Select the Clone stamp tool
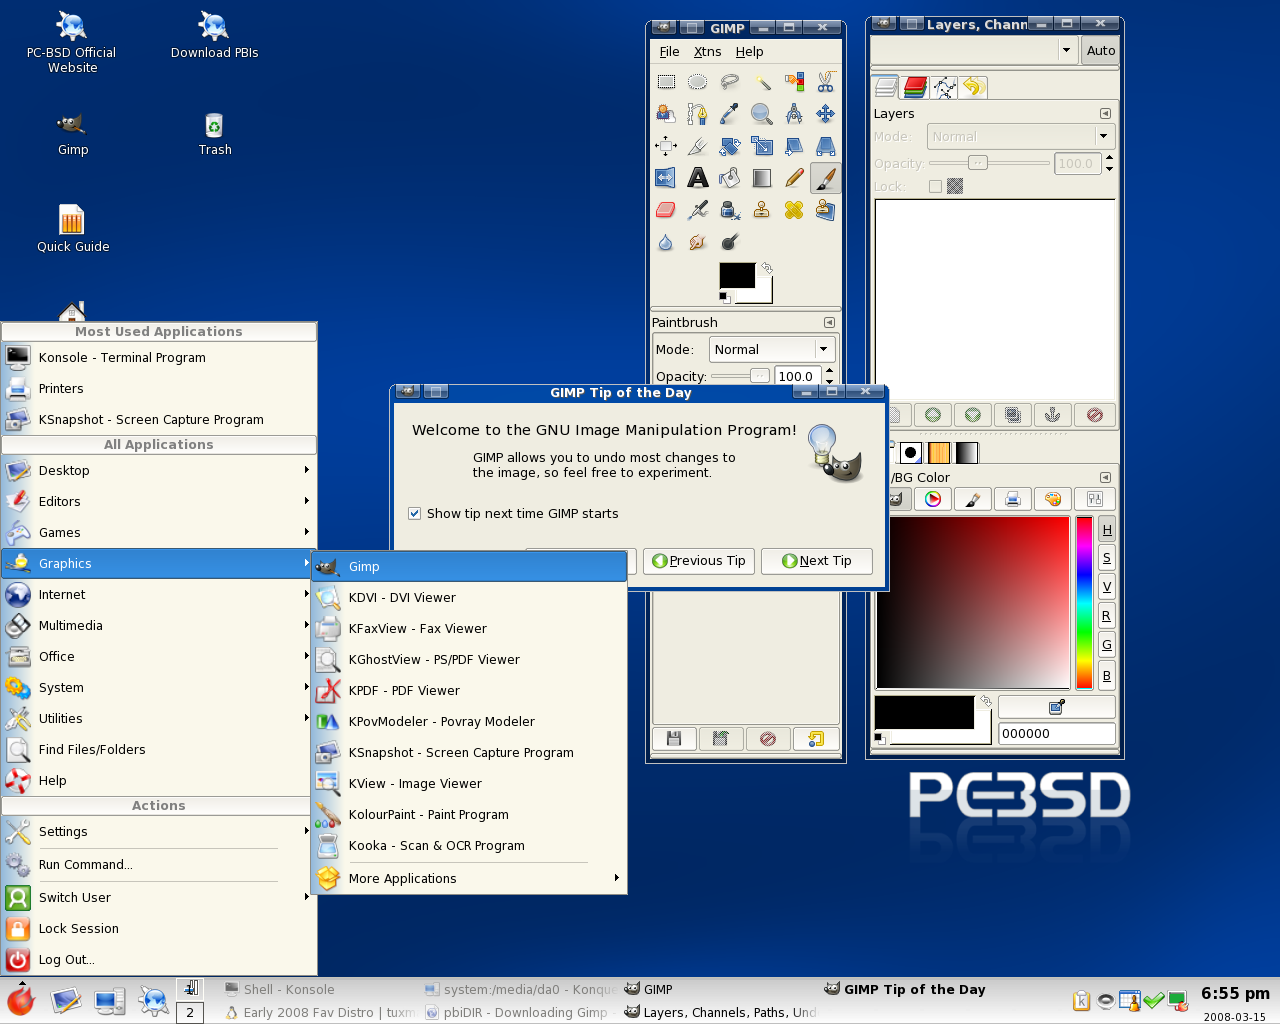Viewport: 1280px width, 1024px height. click(x=762, y=210)
